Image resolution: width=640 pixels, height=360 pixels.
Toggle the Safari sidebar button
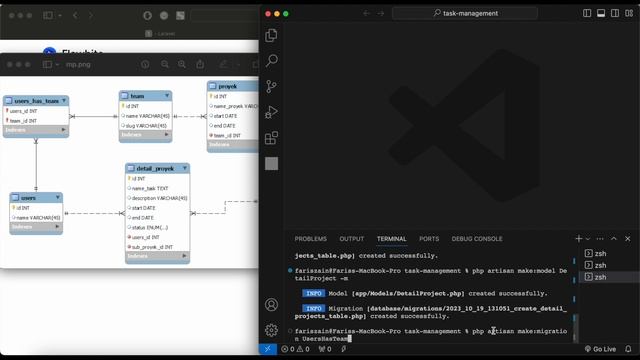pos(48,16)
